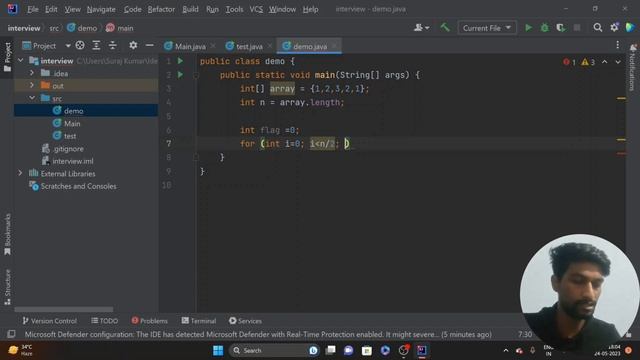The width and height of the screenshot is (640, 360).
Task: Open the Navigate menu
Action: pyautogui.click(x=101, y=9)
